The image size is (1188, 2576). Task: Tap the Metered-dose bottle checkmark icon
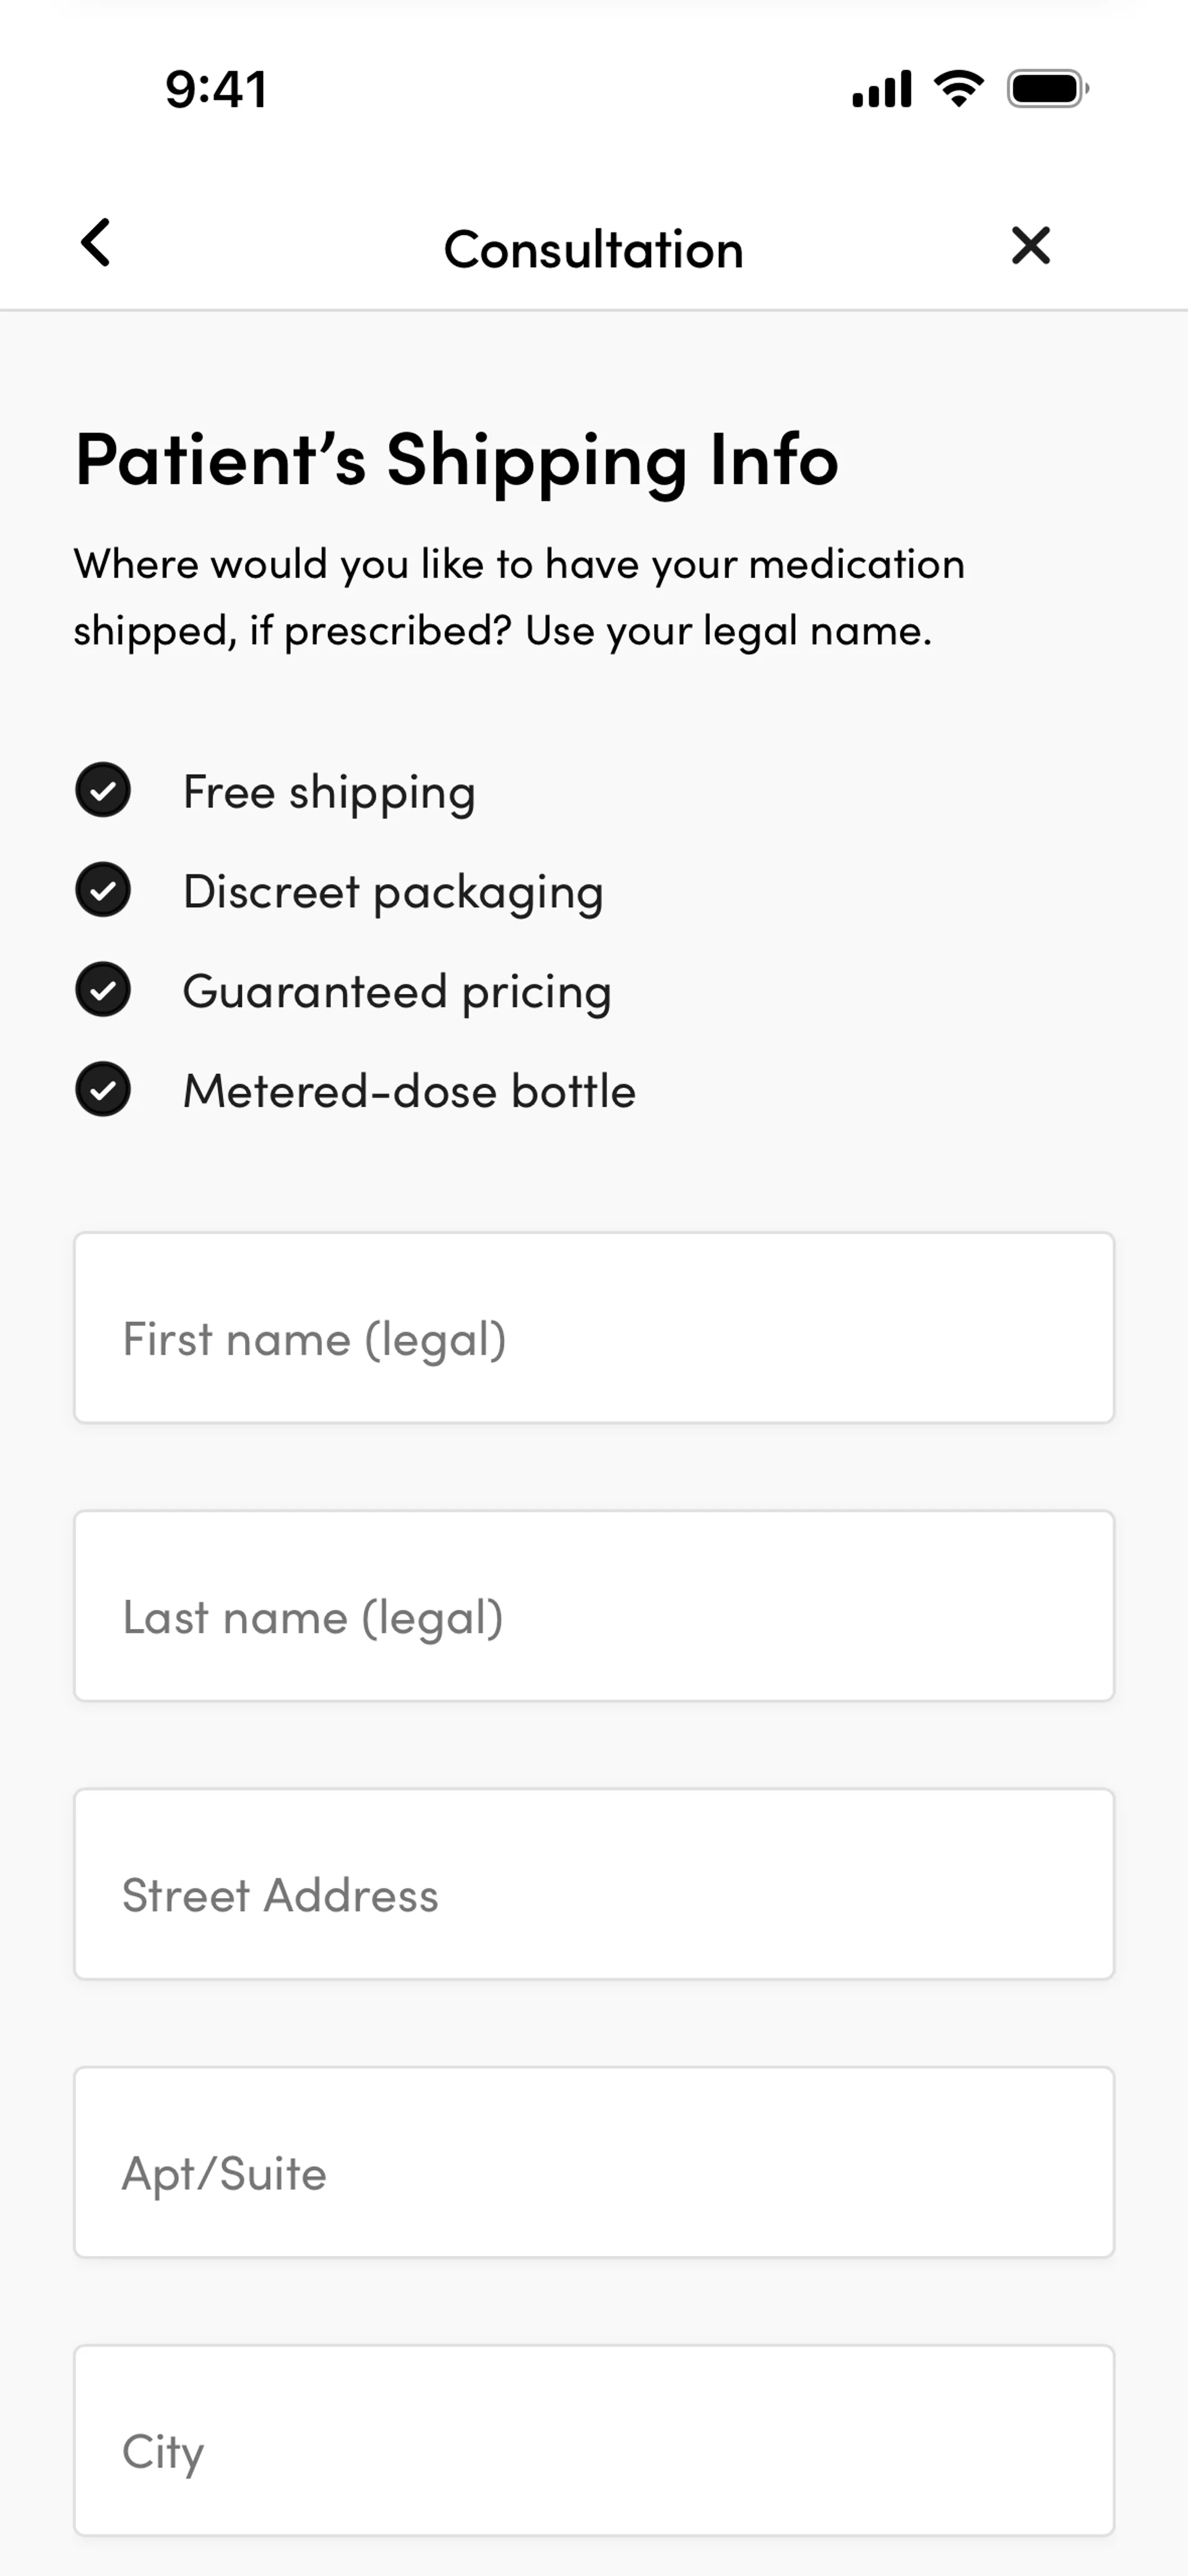(x=103, y=1089)
